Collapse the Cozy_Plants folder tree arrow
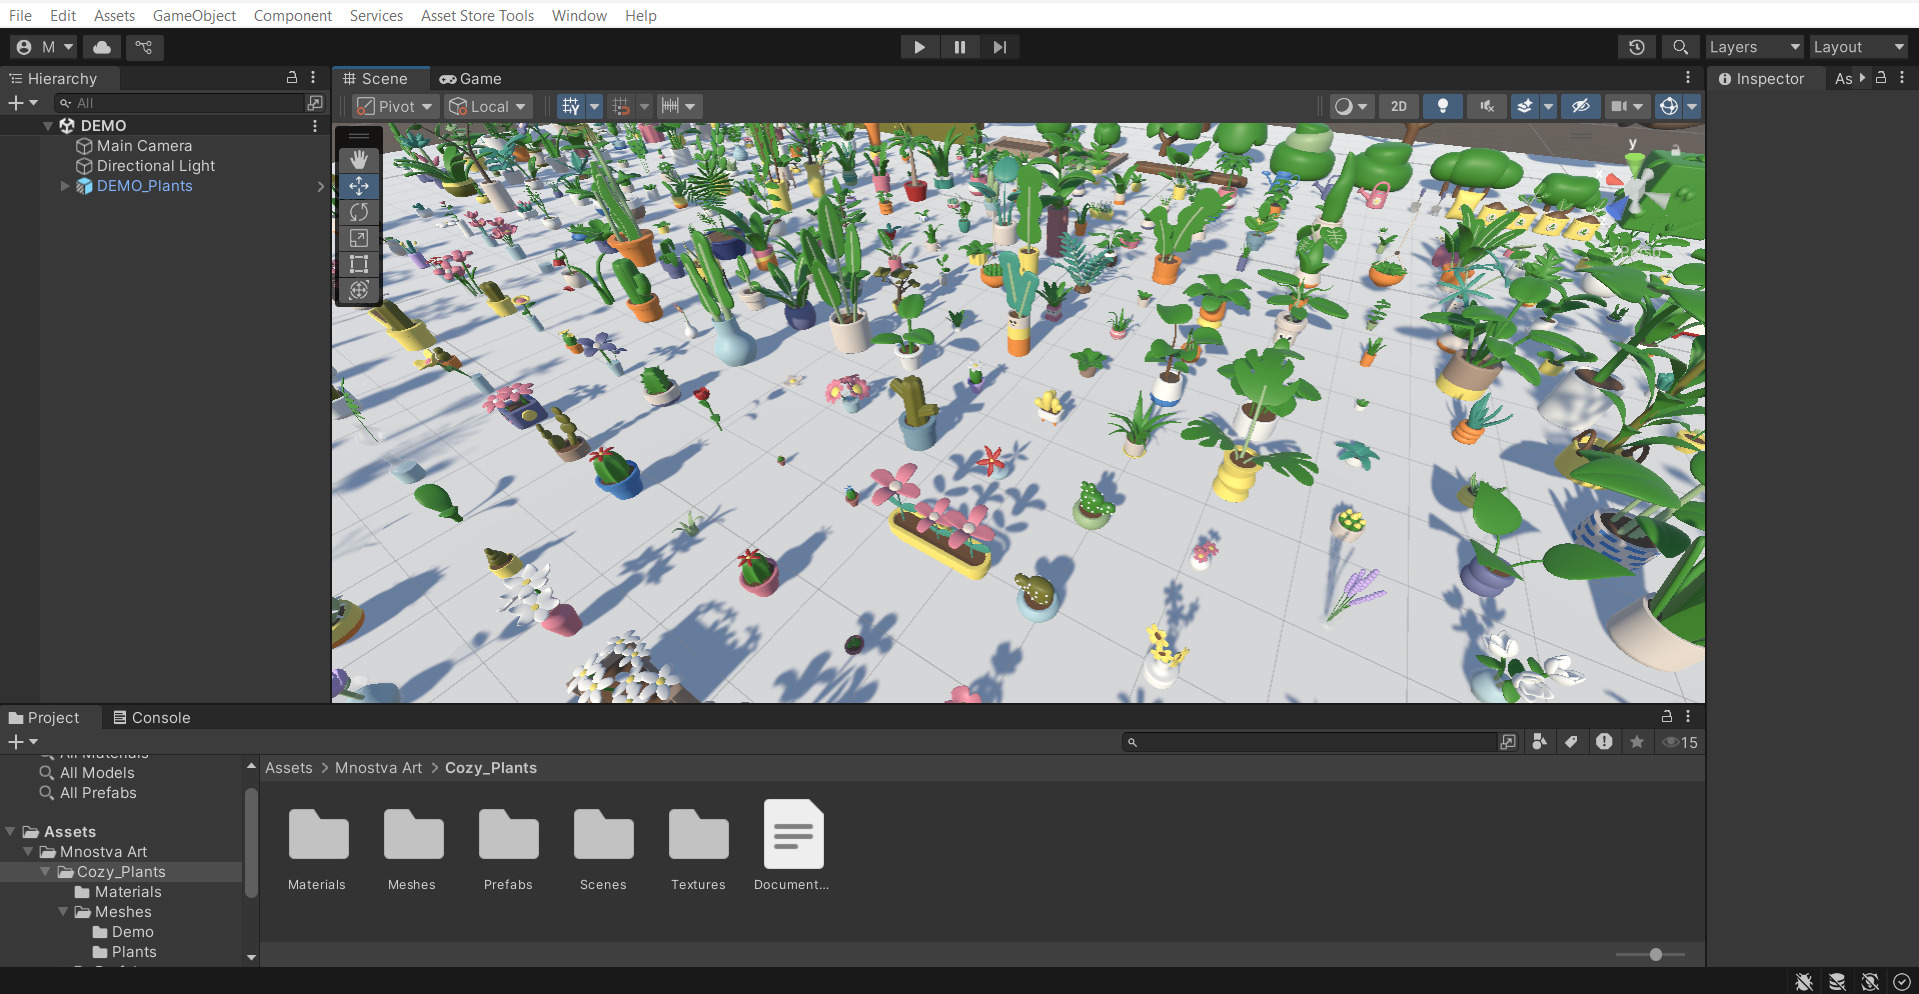 tap(46, 872)
